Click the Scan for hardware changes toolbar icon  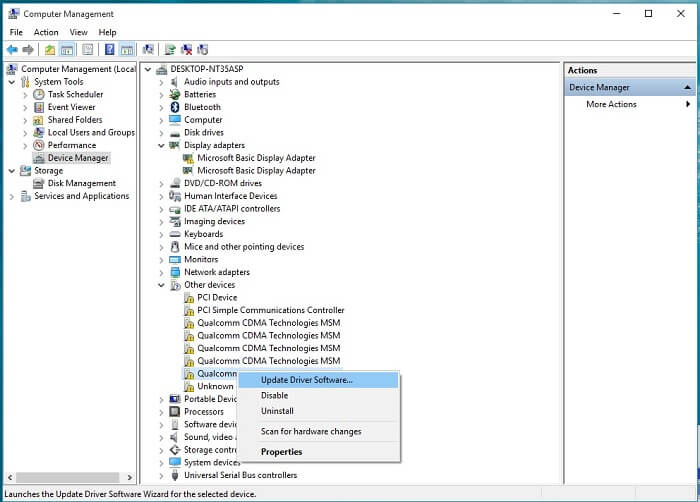[148, 50]
